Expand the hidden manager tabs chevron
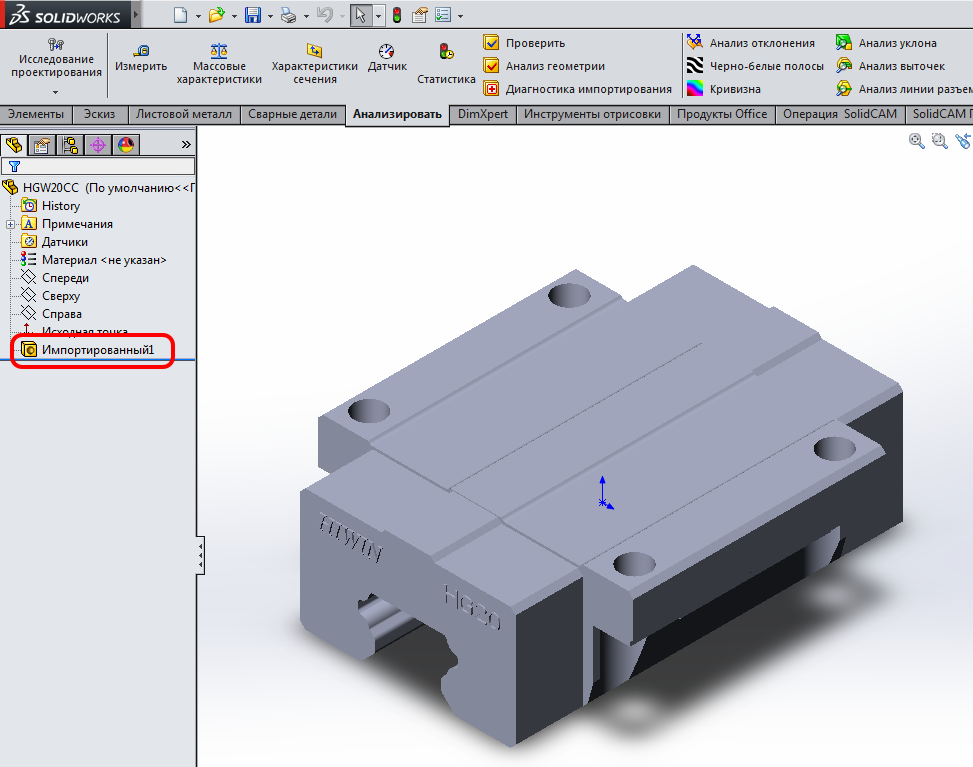The height and width of the screenshot is (767, 973). pyautogui.click(x=186, y=145)
